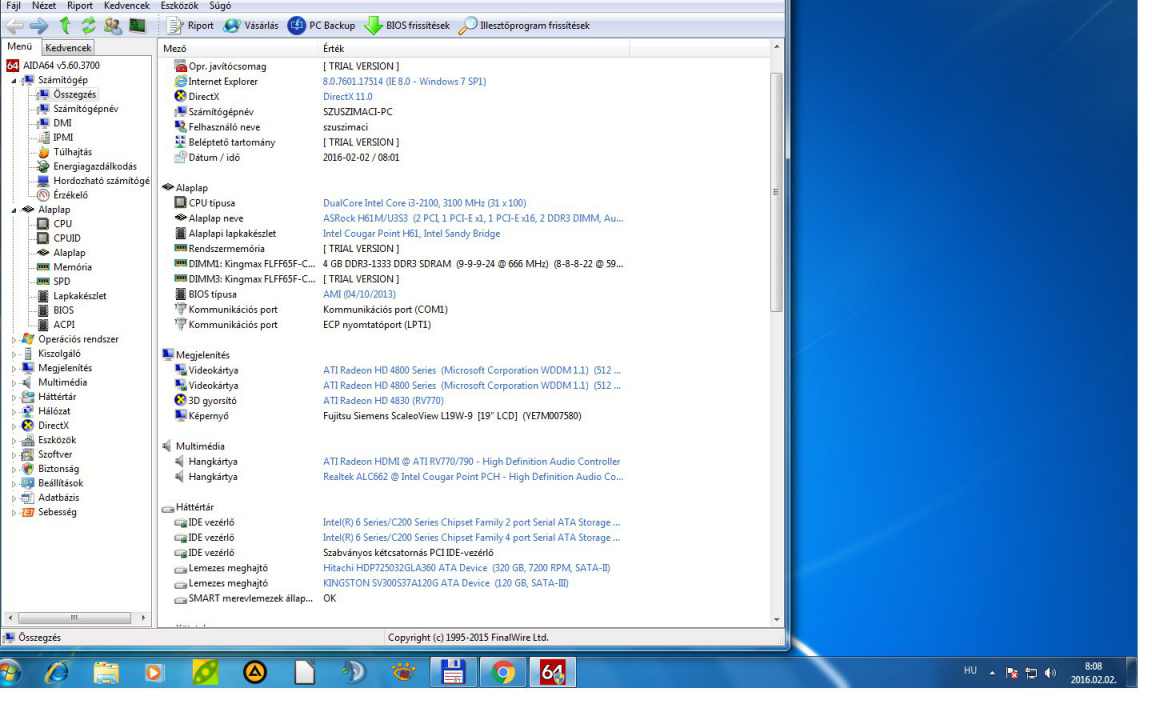Click the AIDA64 taskbar icon
The image size is (1152, 720).
(552, 672)
